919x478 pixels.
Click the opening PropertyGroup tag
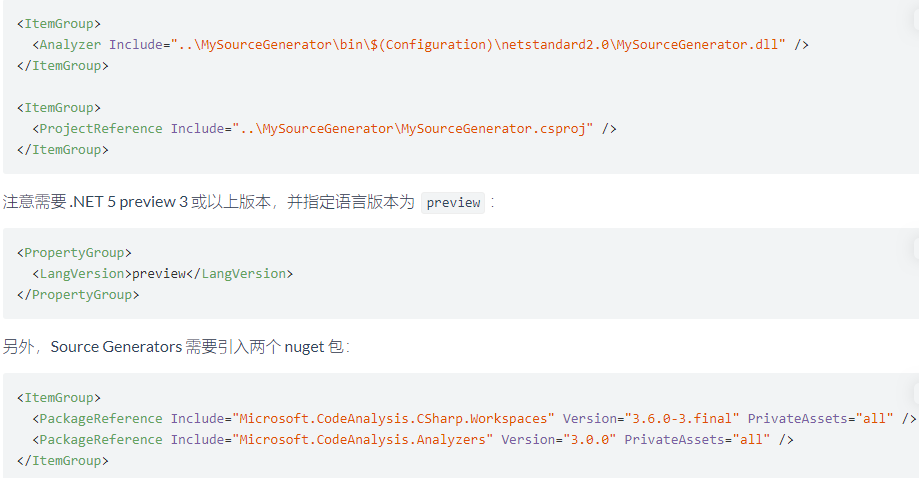click(74, 253)
